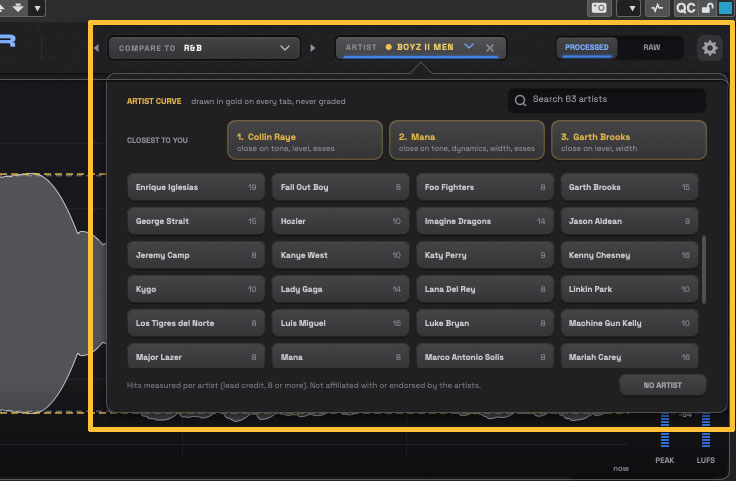Screen dimensions: 736x481
Task: Choose Mana in the artist grid
Action: point(340,356)
